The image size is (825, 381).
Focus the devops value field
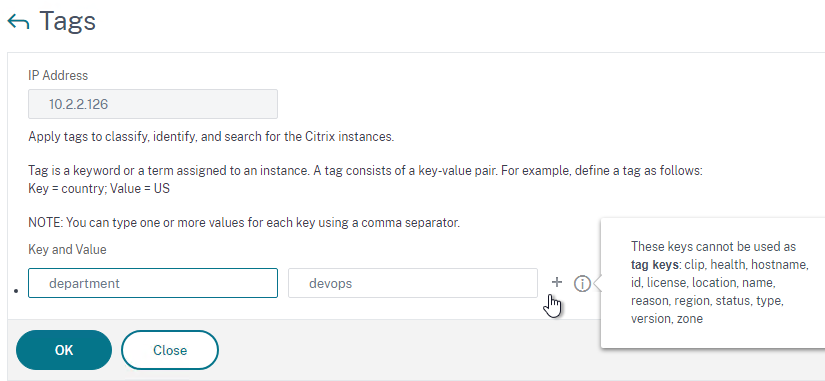tap(413, 283)
